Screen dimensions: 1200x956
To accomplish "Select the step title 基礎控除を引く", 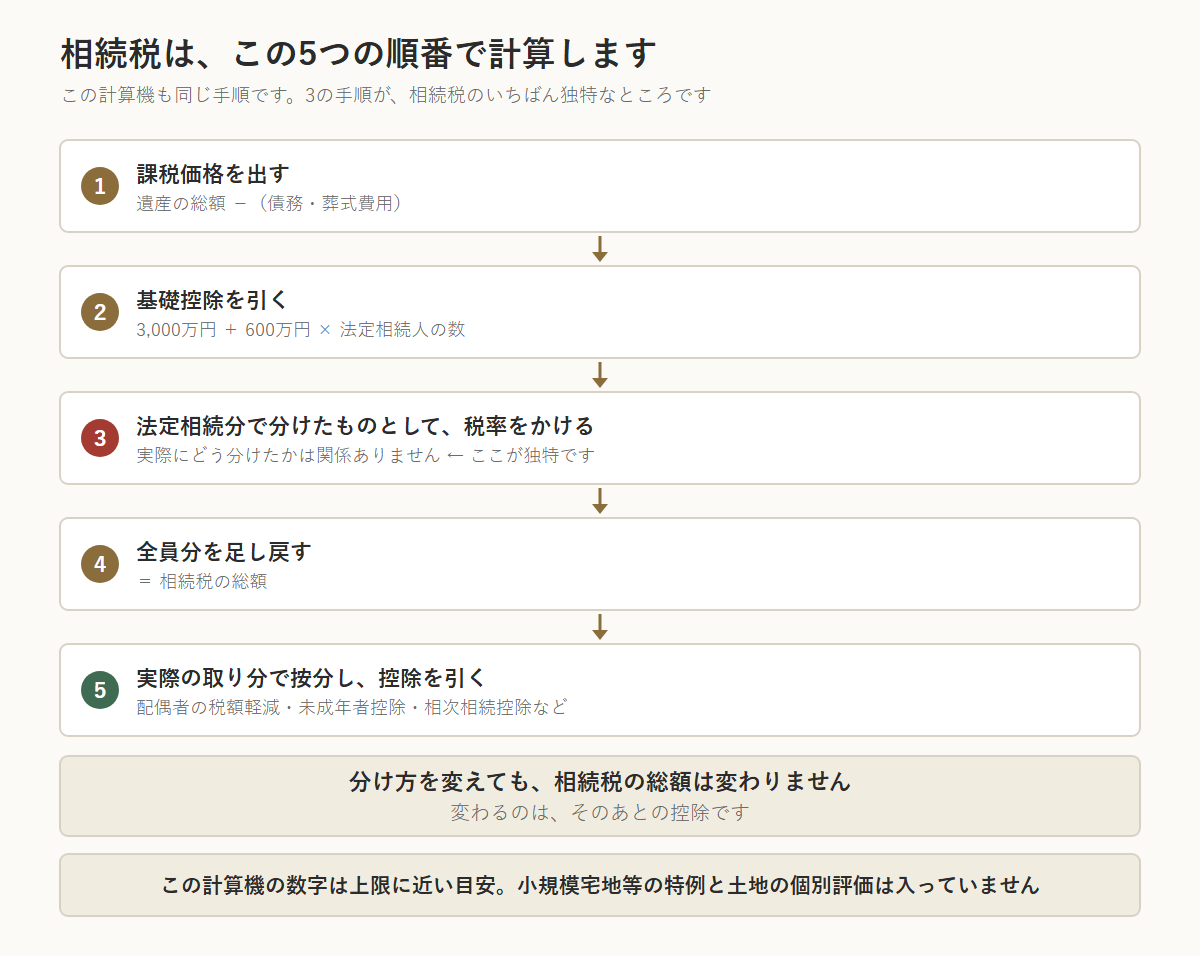I will (213, 301).
